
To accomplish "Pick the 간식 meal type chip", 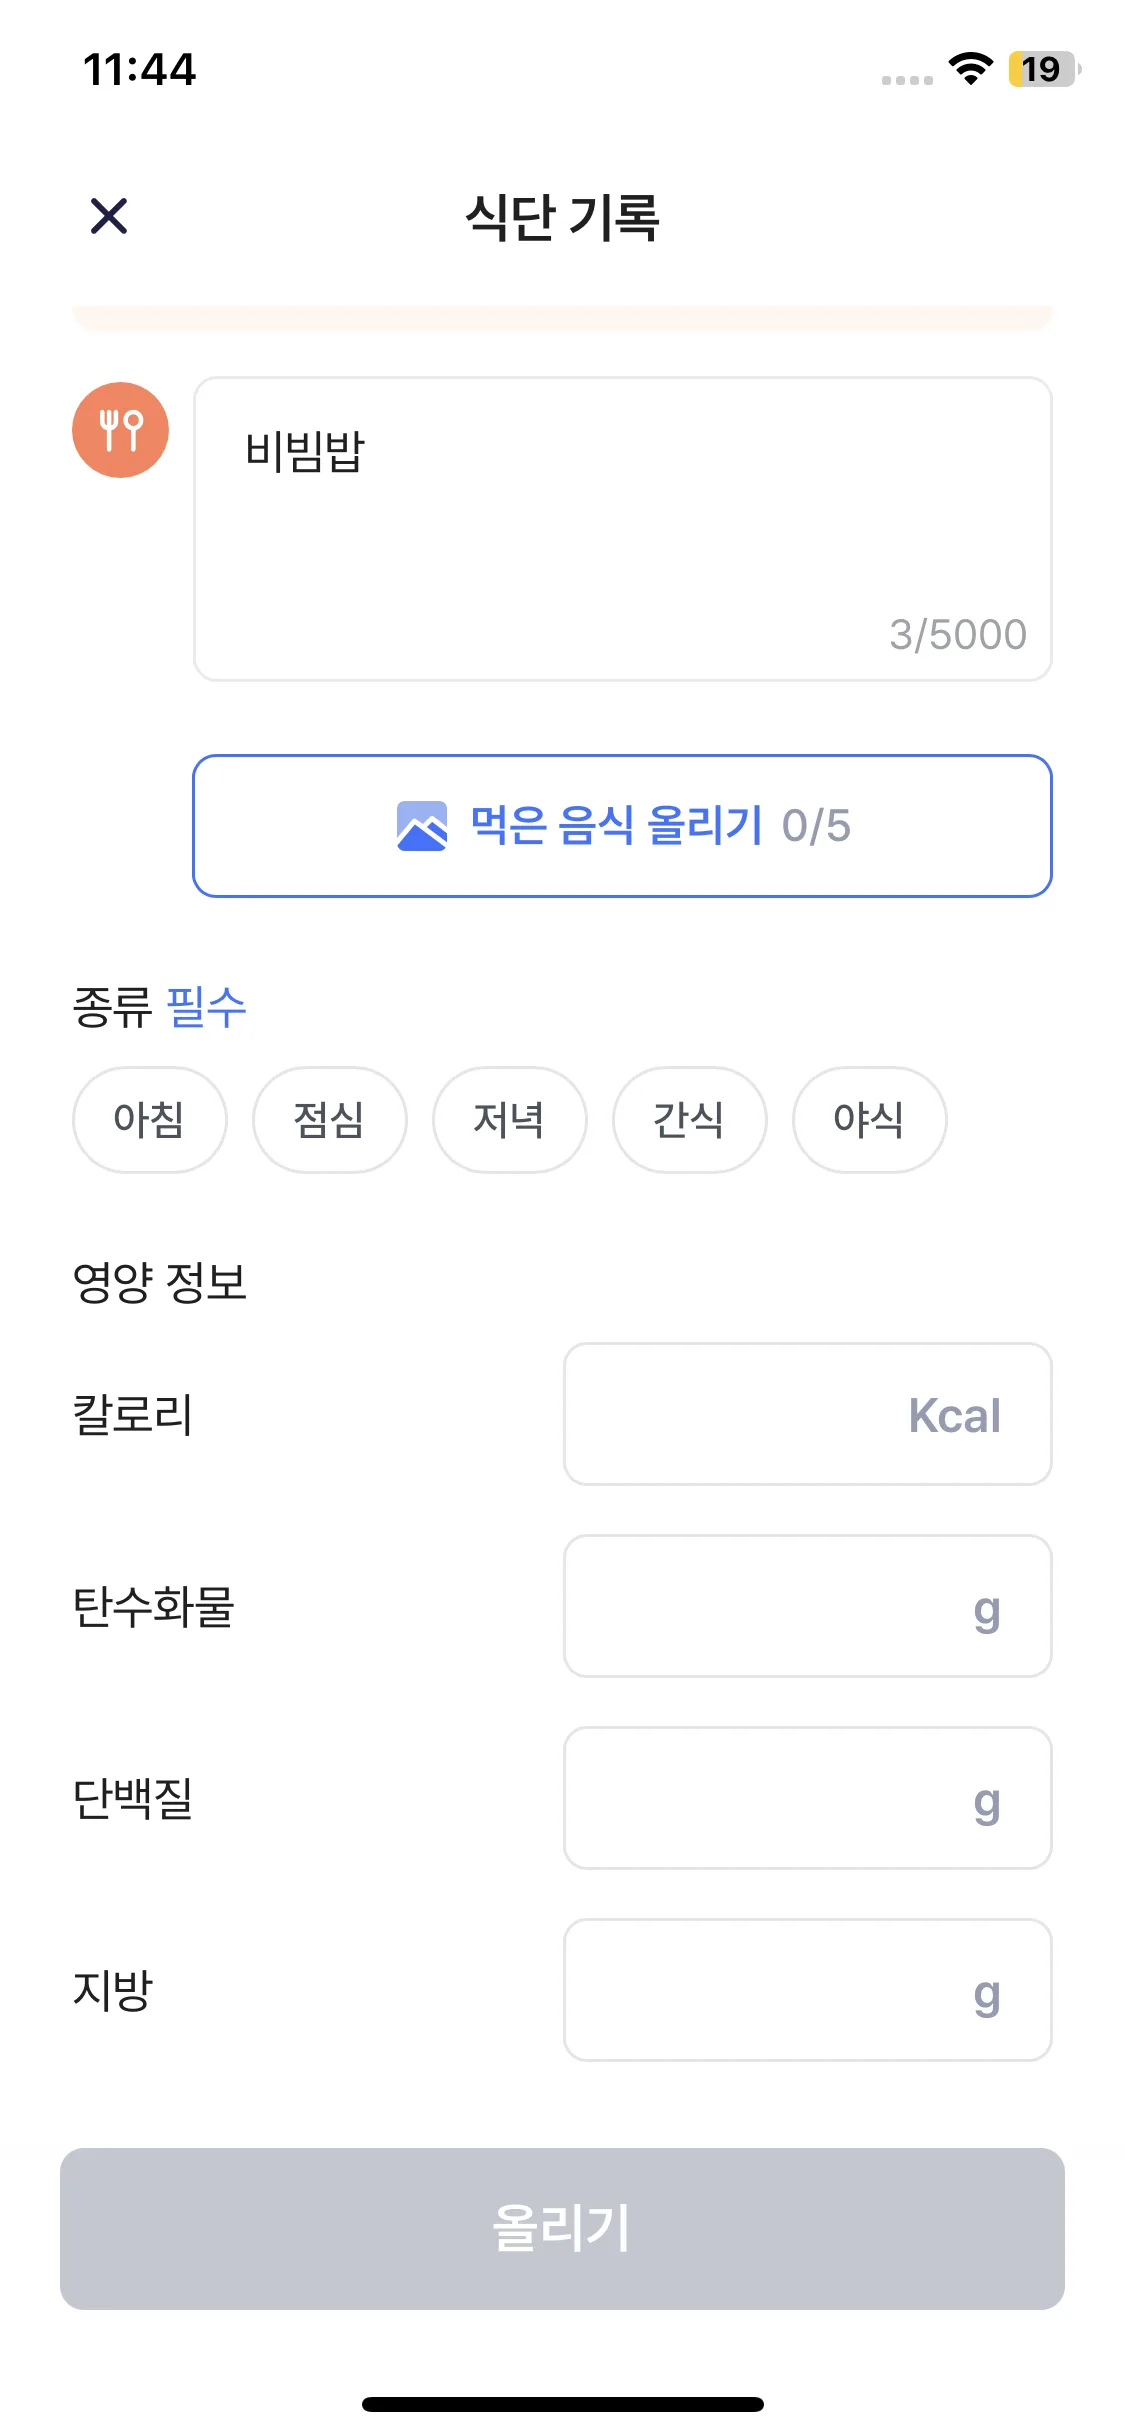I will pos(689,1119).
